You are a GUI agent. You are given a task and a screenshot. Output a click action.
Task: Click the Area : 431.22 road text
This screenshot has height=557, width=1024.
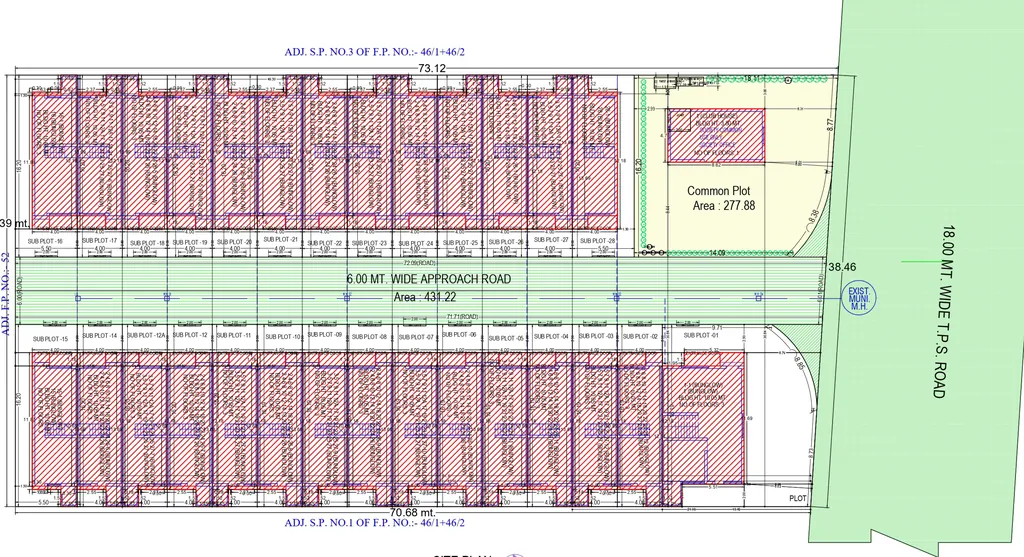[424, 296]
